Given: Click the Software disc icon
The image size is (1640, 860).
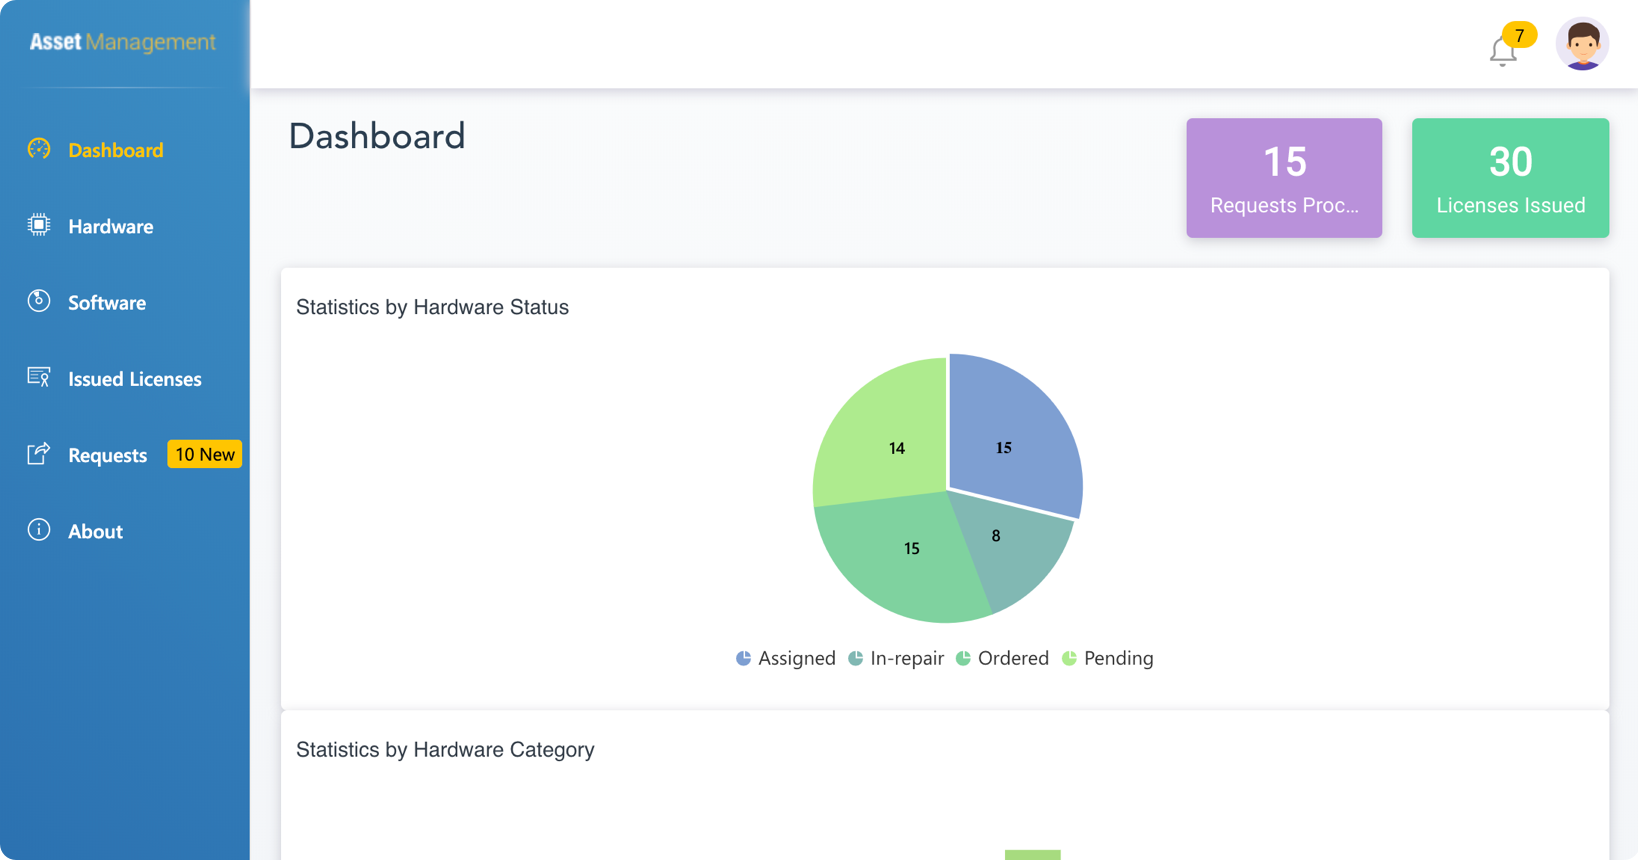Looking at the screenshot, I should click(x=39, y=301).
